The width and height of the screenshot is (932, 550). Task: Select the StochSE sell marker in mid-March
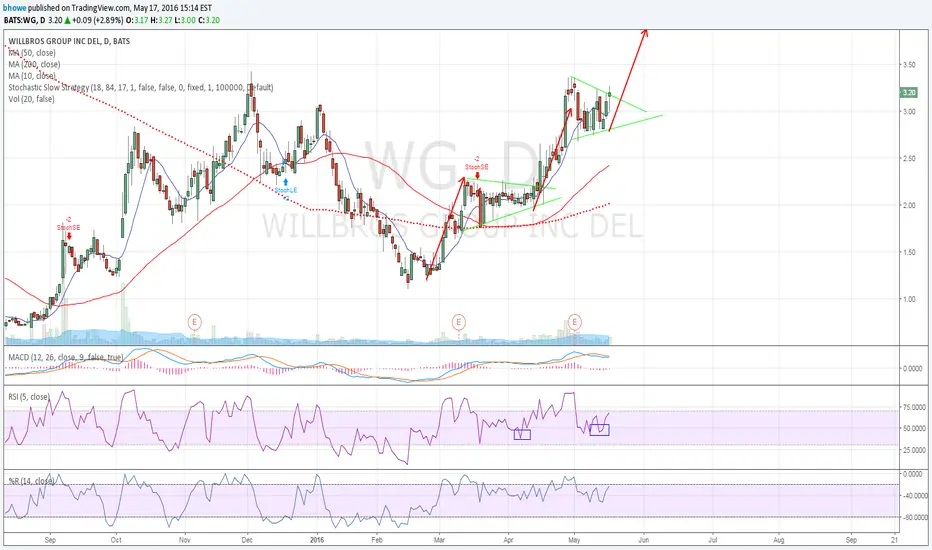click(x=477, y=167)
